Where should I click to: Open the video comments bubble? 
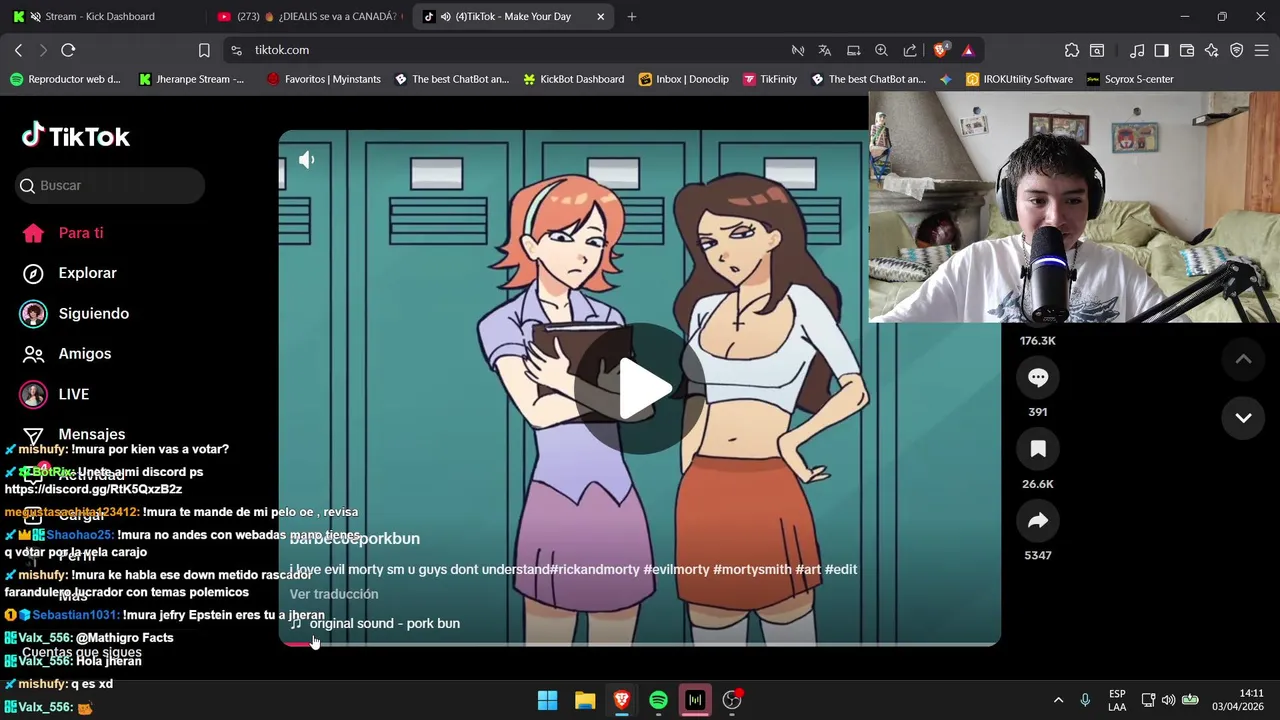click(x=1038, y=378)
